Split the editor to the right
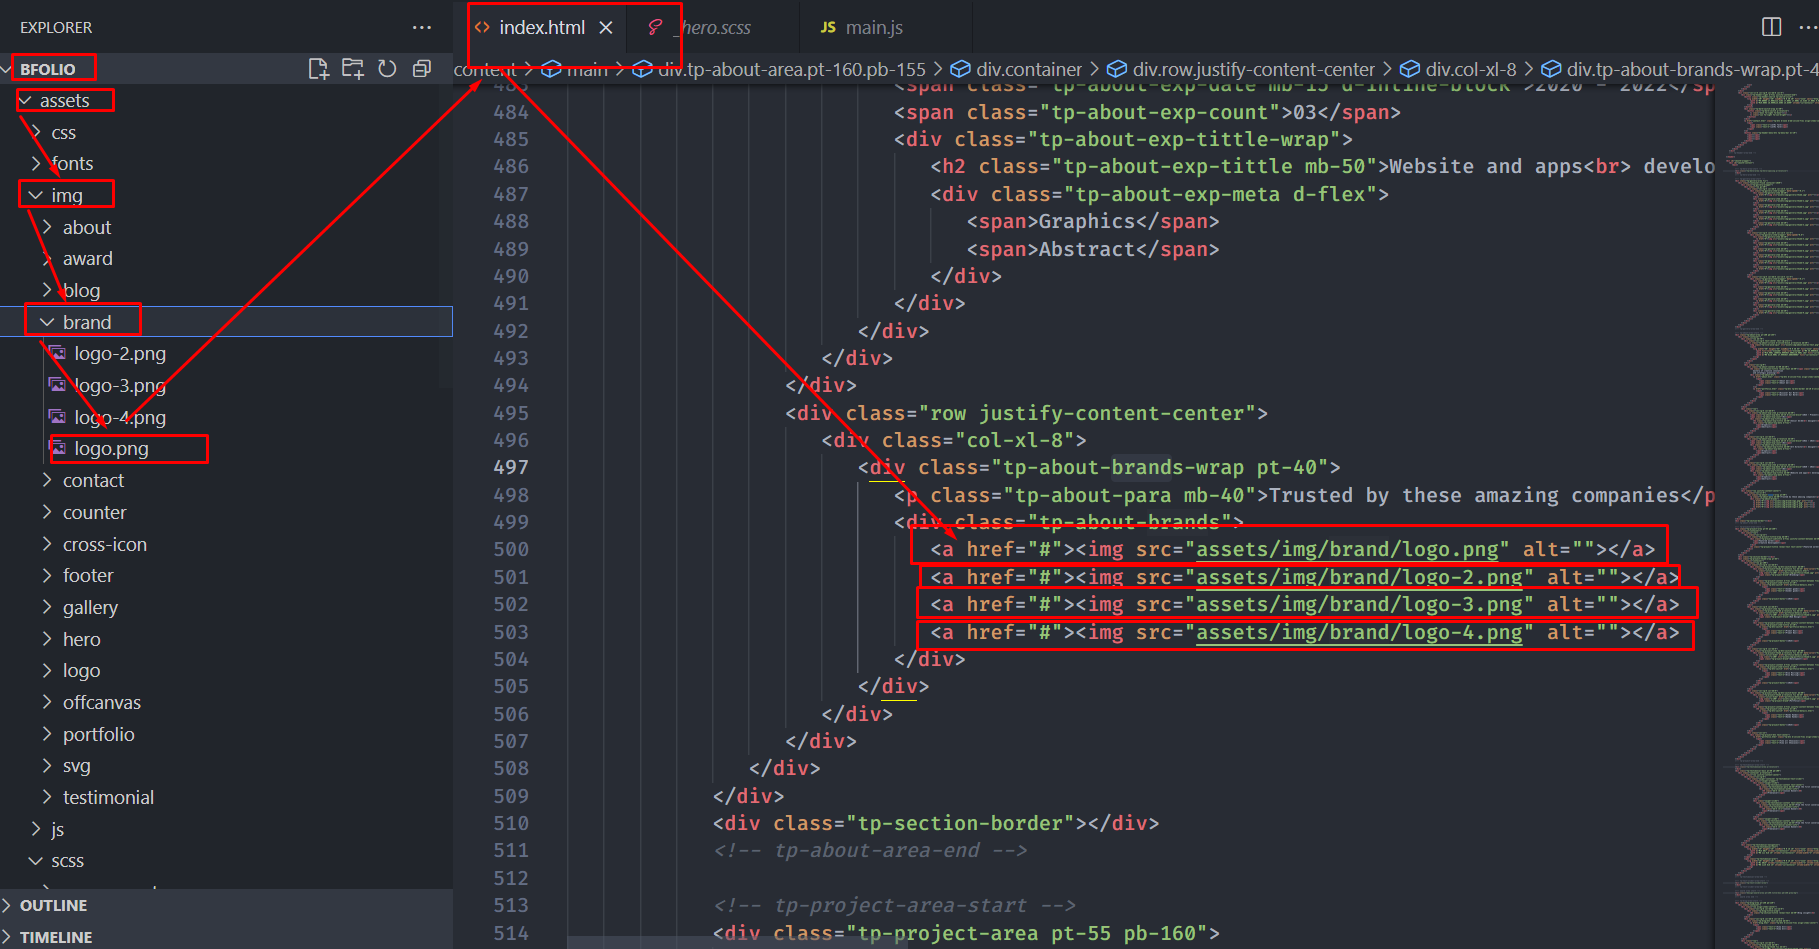1819x949 pixels. (x=1771, y=27)
